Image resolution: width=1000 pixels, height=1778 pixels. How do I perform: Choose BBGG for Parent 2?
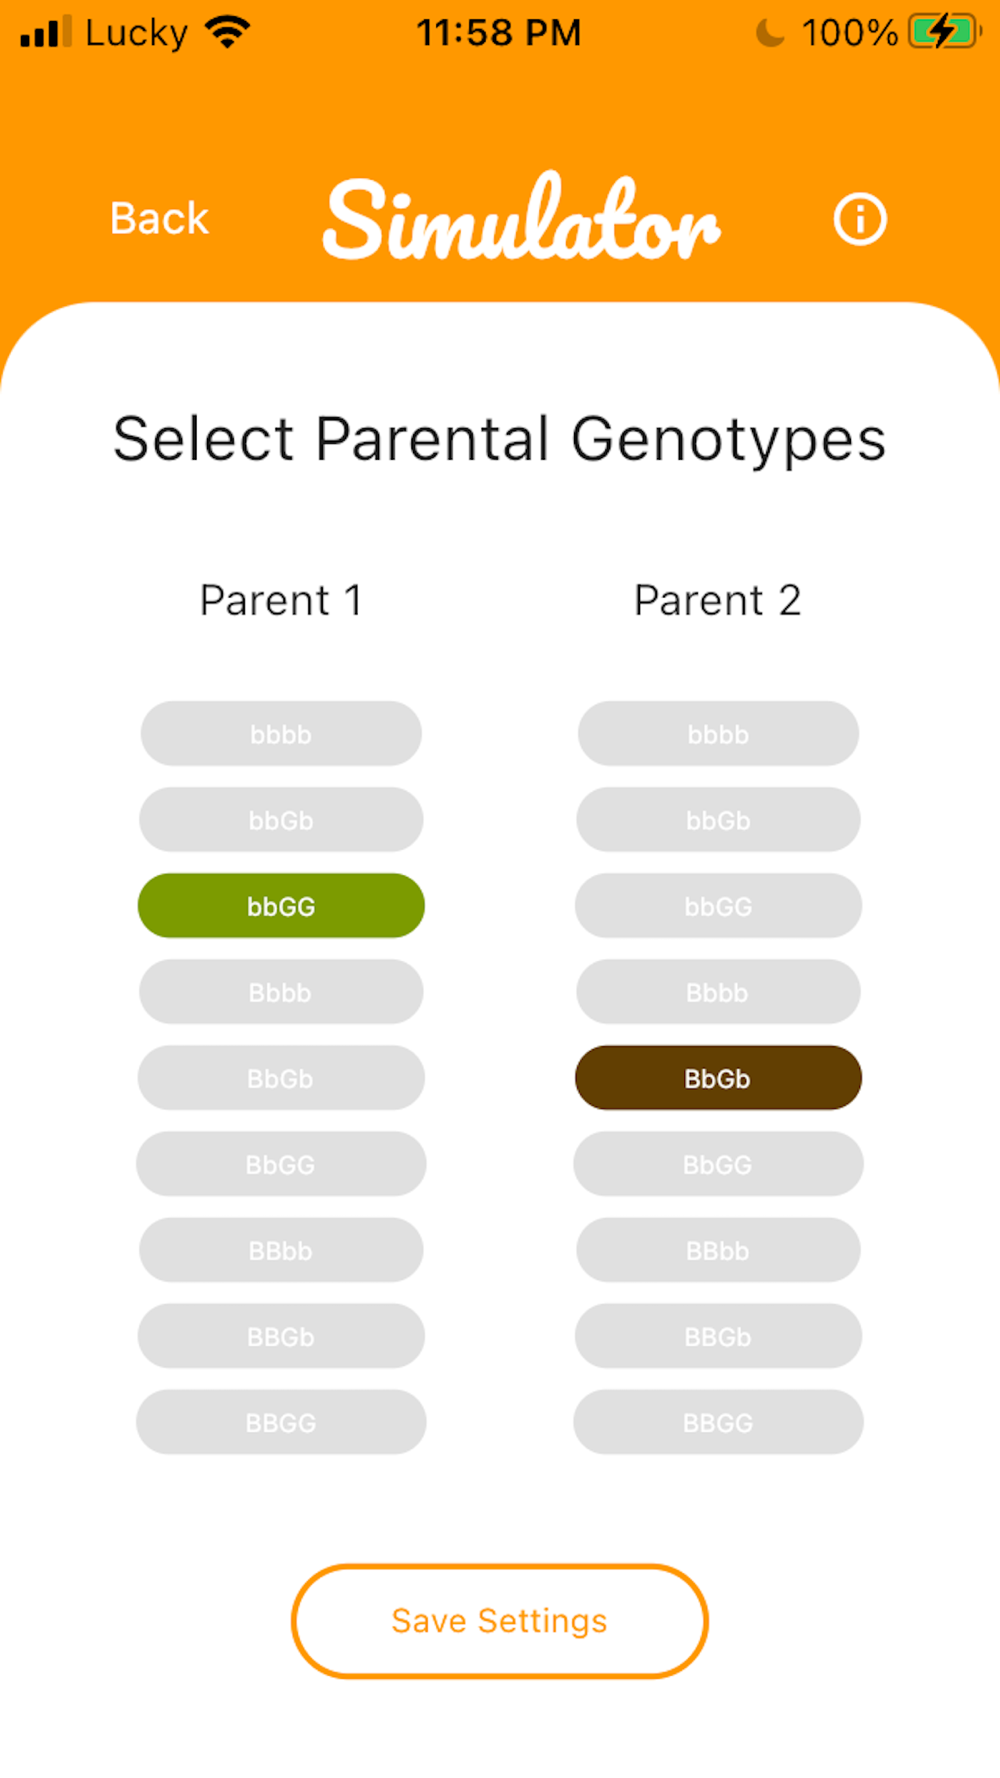click(718, 1422)
